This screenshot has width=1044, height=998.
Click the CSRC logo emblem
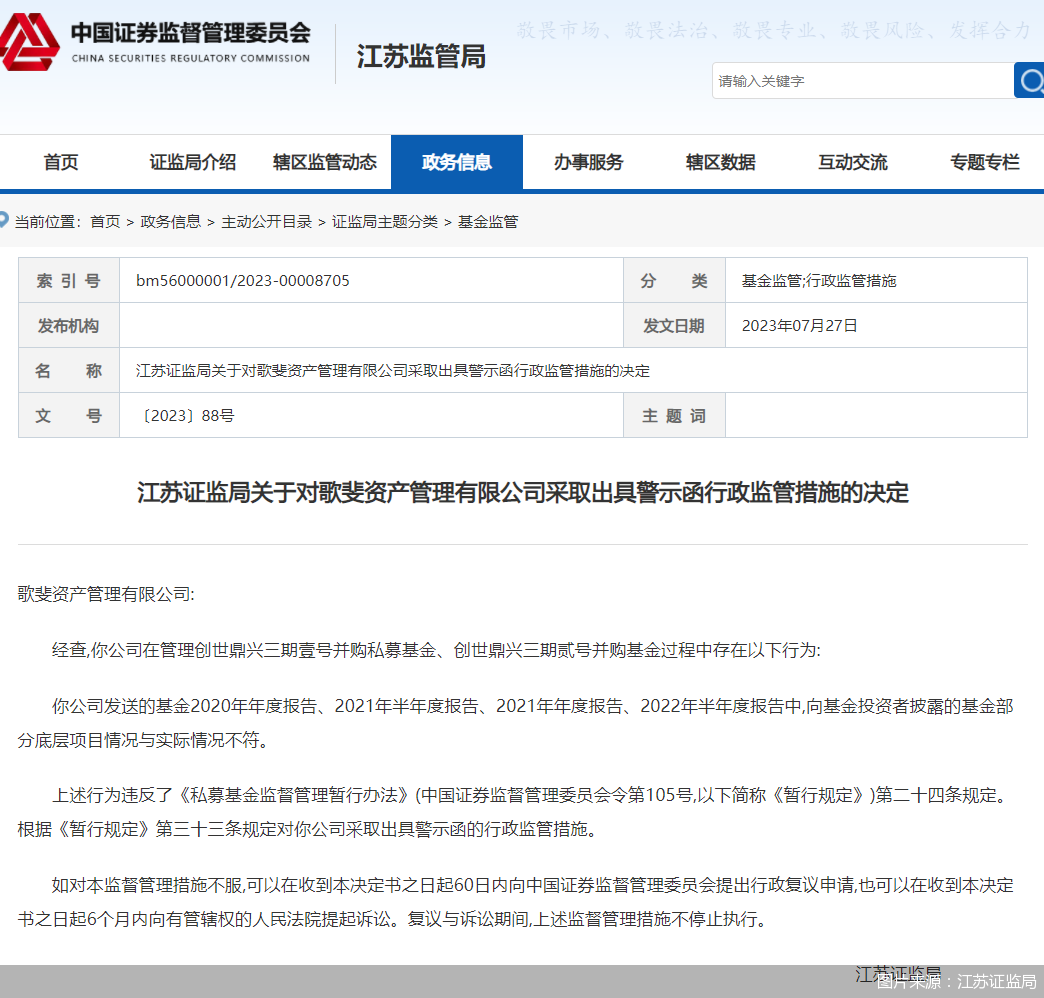32,40
